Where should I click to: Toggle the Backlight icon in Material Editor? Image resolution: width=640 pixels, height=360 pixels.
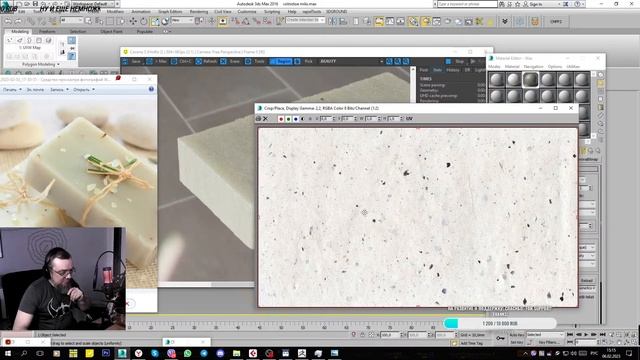(x=601, y=83)
